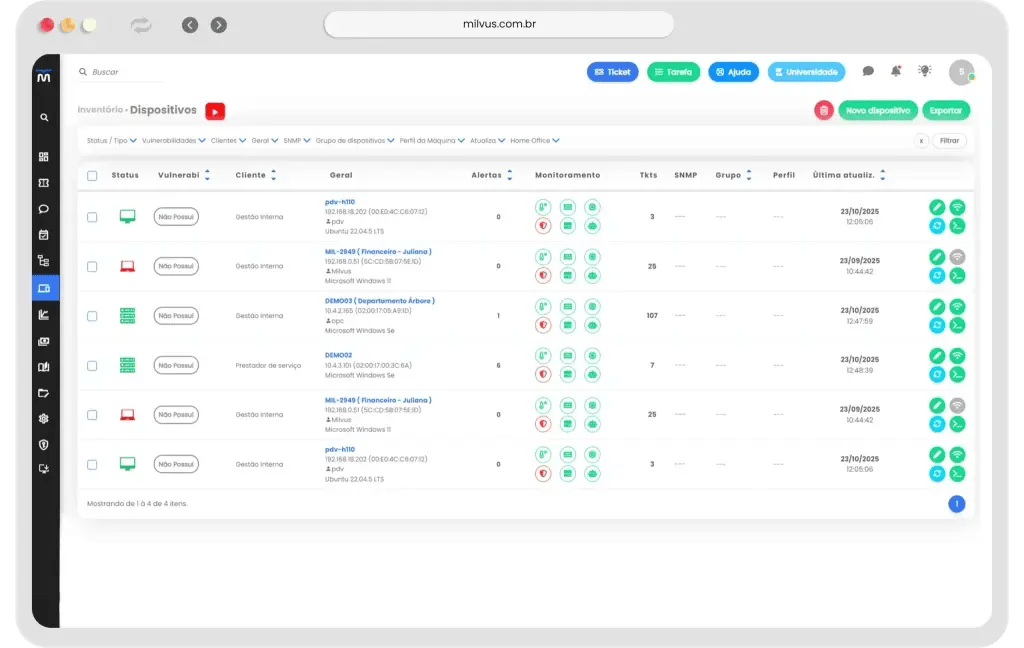Expand the SNMP filter dropdown
Image resolution: width=1024 pixels, height=648 pixels.
tap(297, 140)
